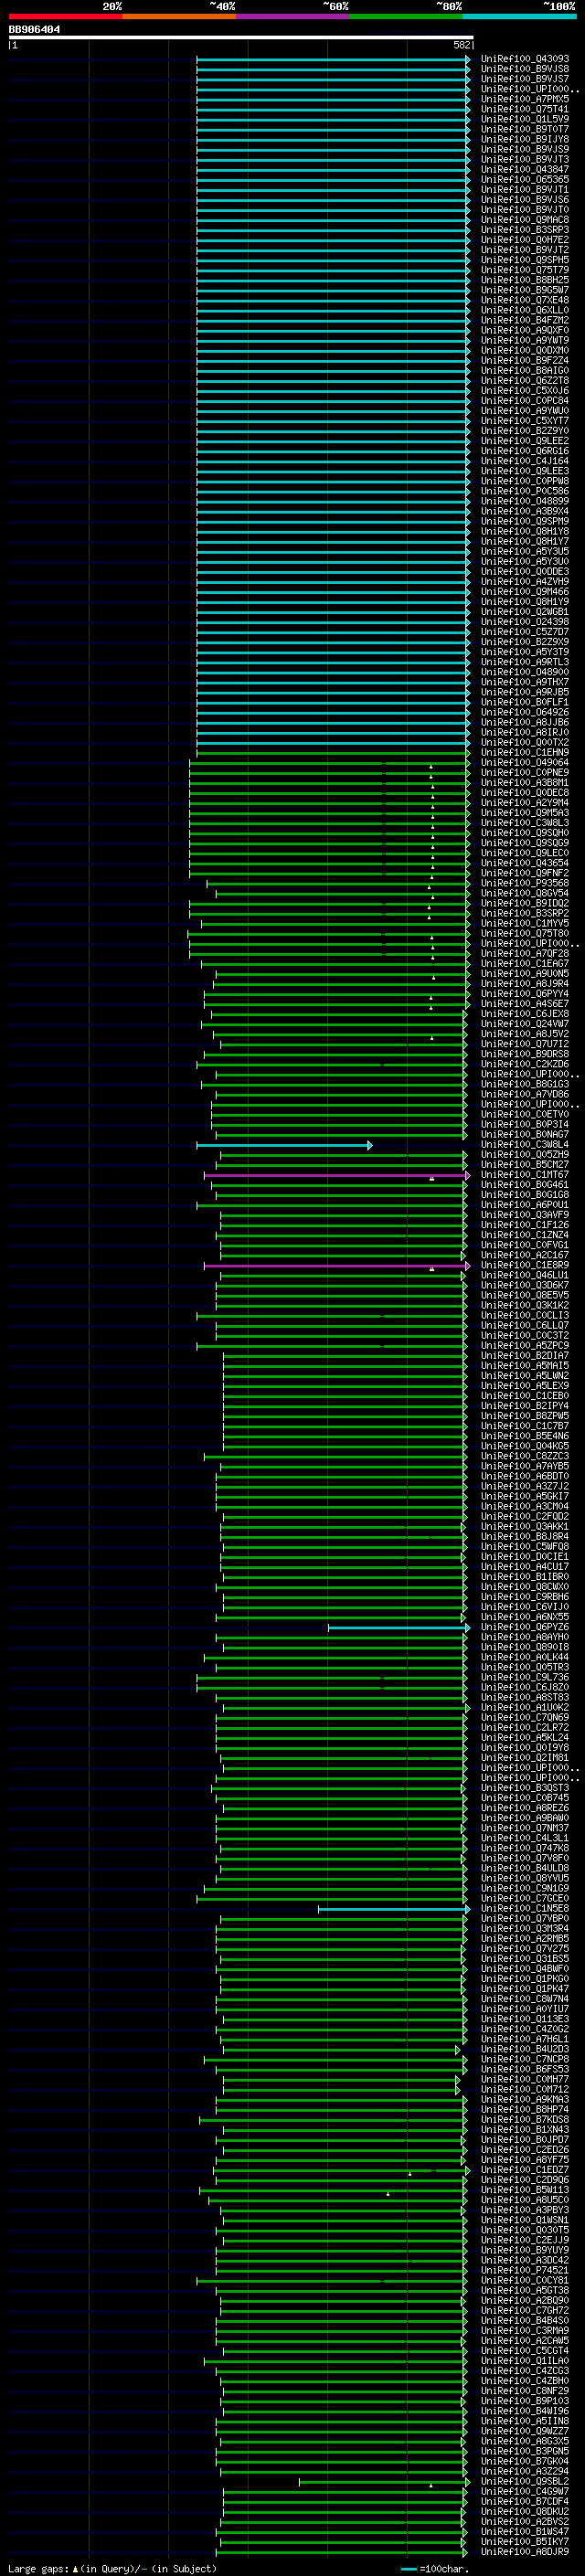Select hit UniRef100_A9QXF0
585x2576 pixels.
(525, 330)
